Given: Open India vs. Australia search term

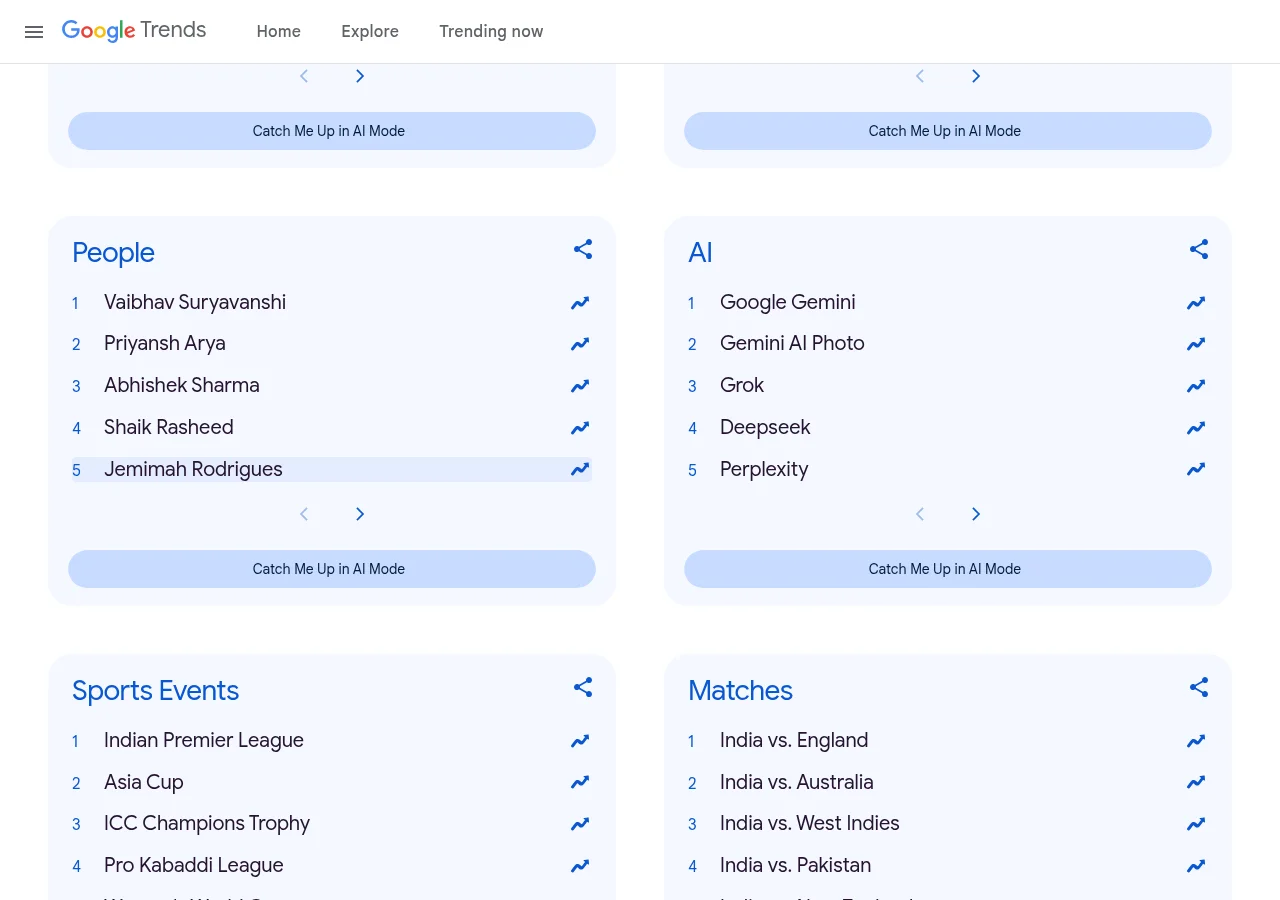Looking at the screenshot, I should (x=797, y=782).
